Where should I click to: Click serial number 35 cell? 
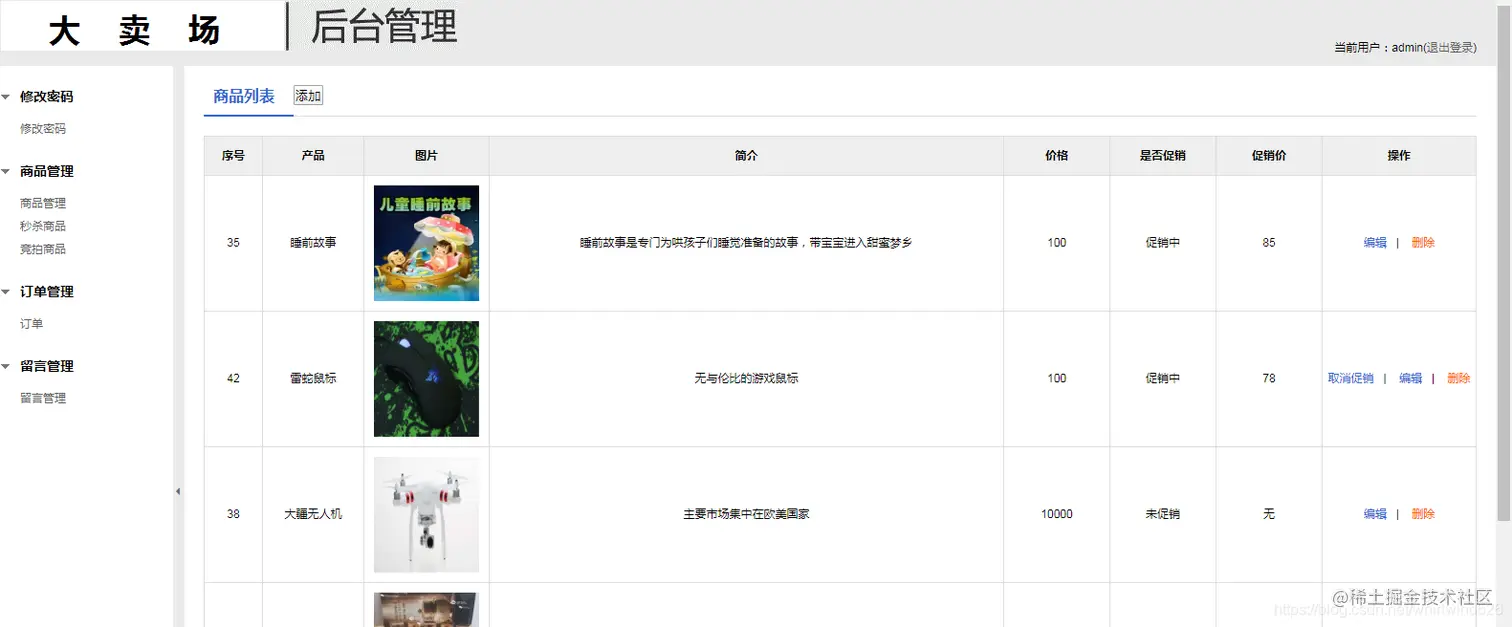233,243
